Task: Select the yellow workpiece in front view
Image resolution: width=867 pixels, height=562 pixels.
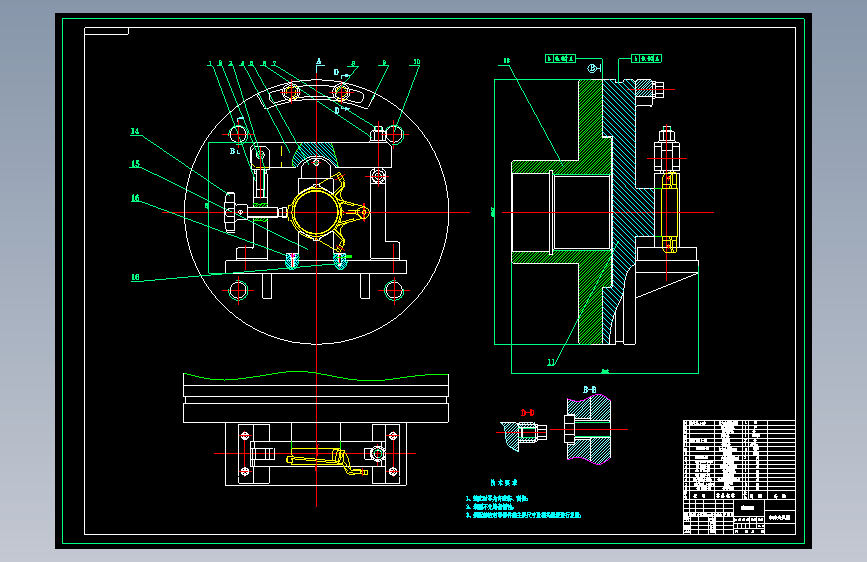Action: point(329,213)
